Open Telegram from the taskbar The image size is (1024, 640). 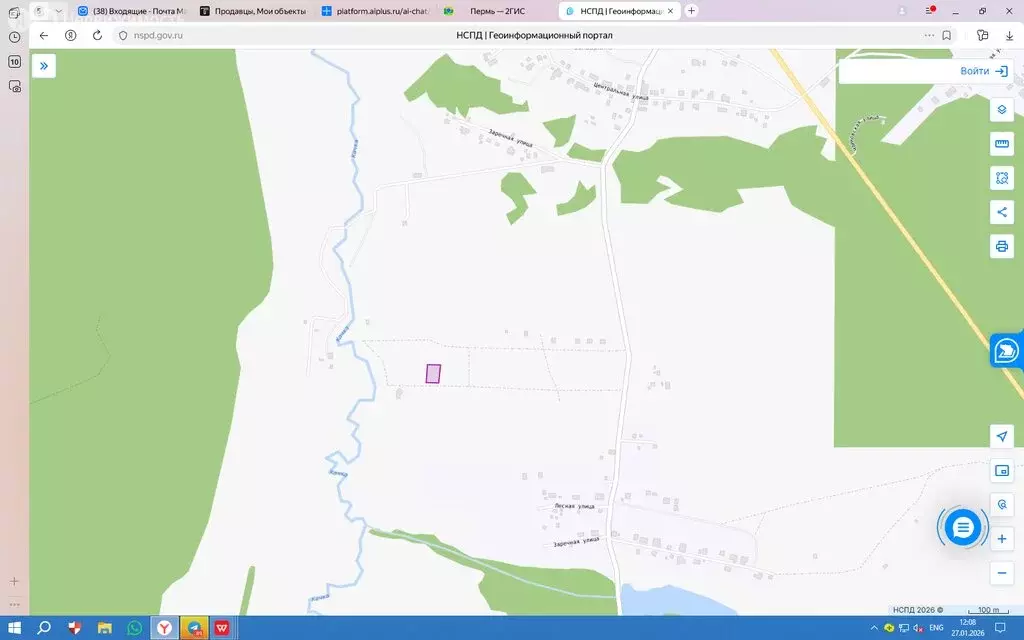click(x=194, y=628)
